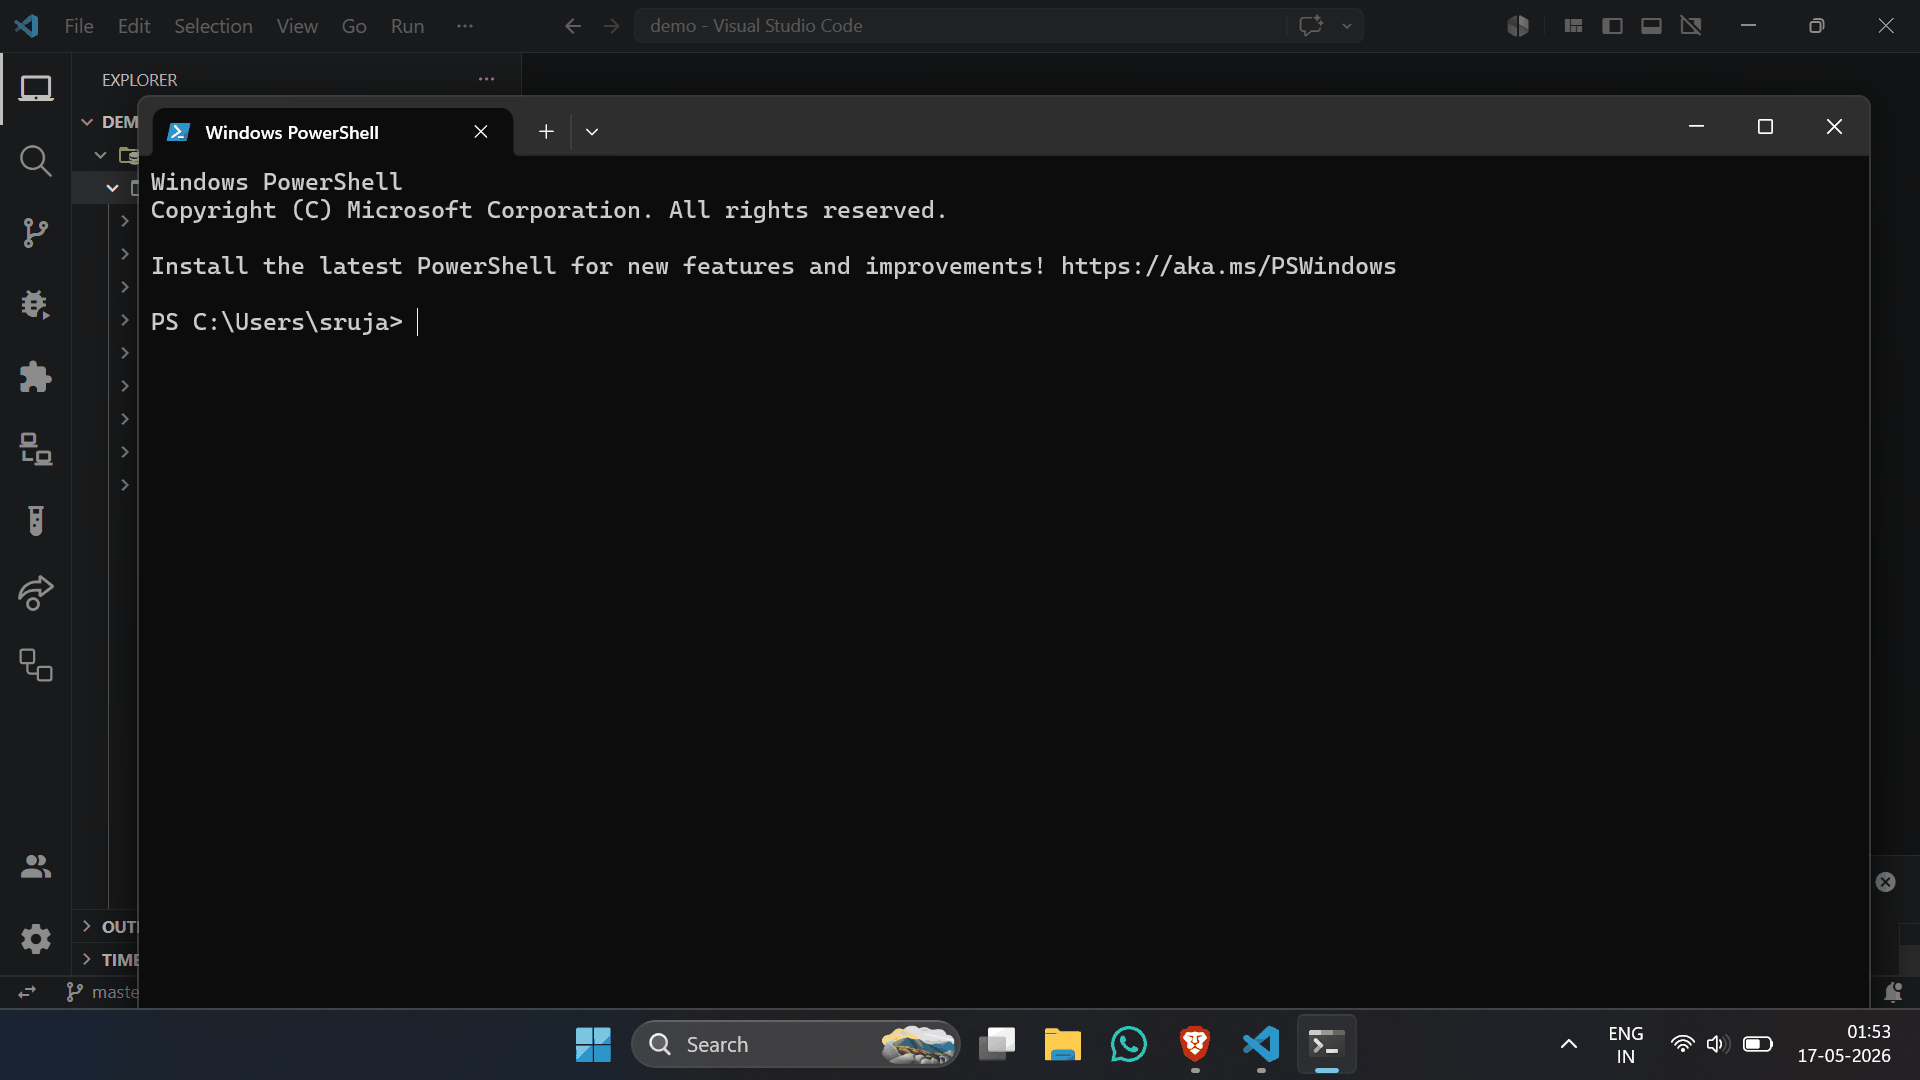Image resolution: width=1920 pixels, height=1080 pixels.
Task: Open the Run menu
Action: coord(407,26)
